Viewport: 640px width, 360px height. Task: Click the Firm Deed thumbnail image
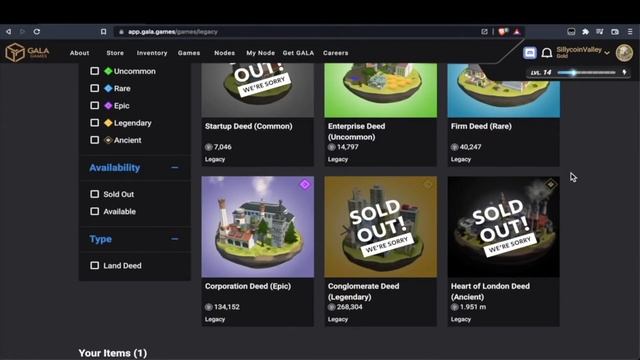click(x=504, y=90)
